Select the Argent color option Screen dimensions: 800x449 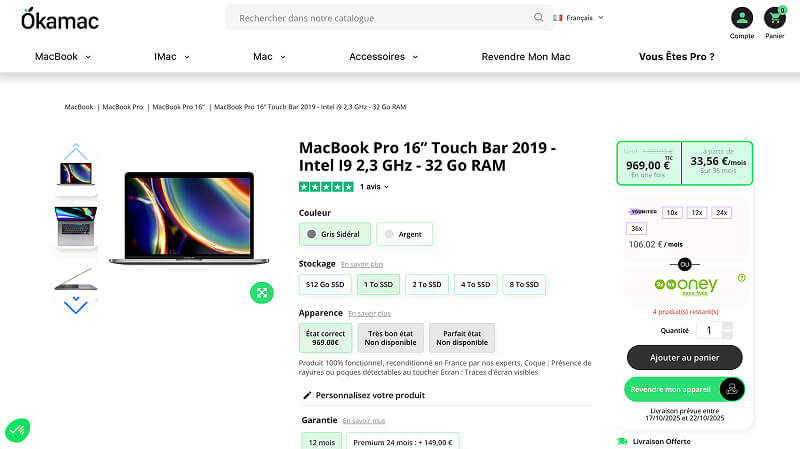(404, 234)
